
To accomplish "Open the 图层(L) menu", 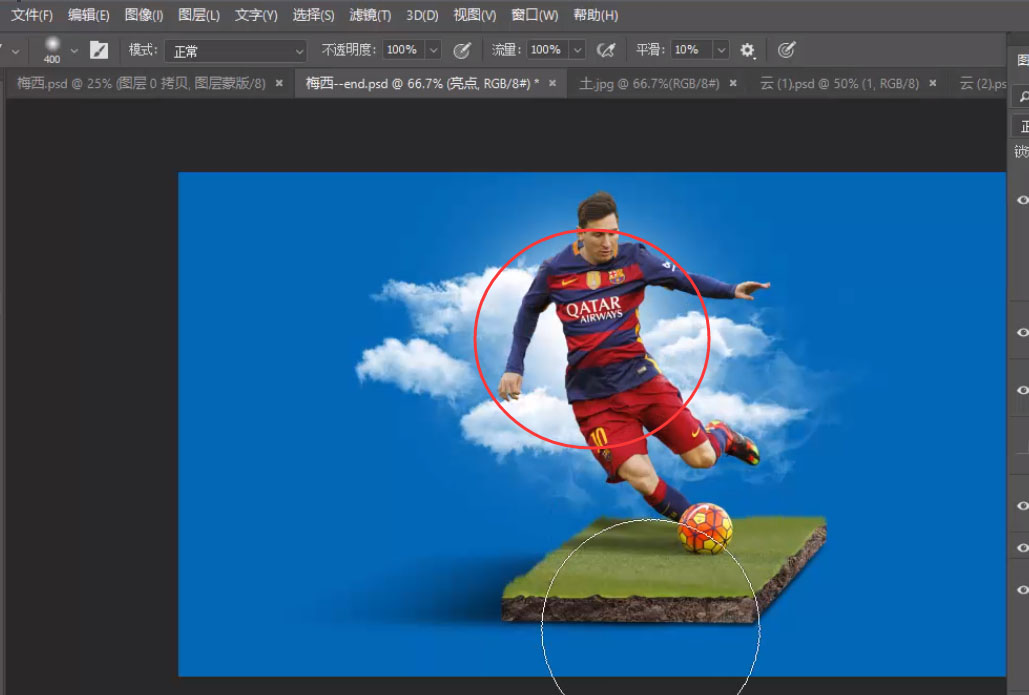I will click(199, 14).
